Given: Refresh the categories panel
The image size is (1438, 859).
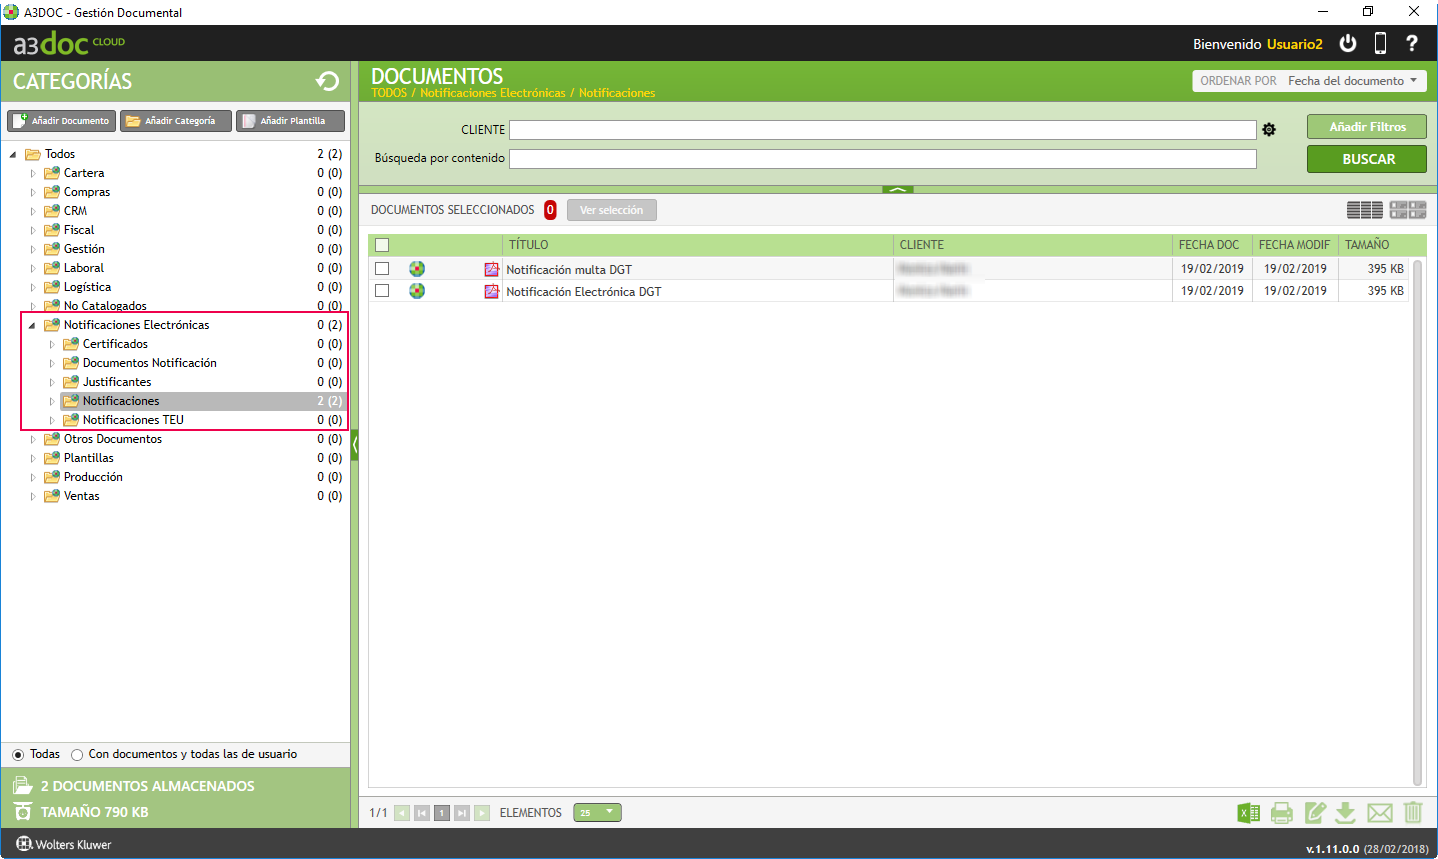Looking at the screenshot, I should [327, 81].
